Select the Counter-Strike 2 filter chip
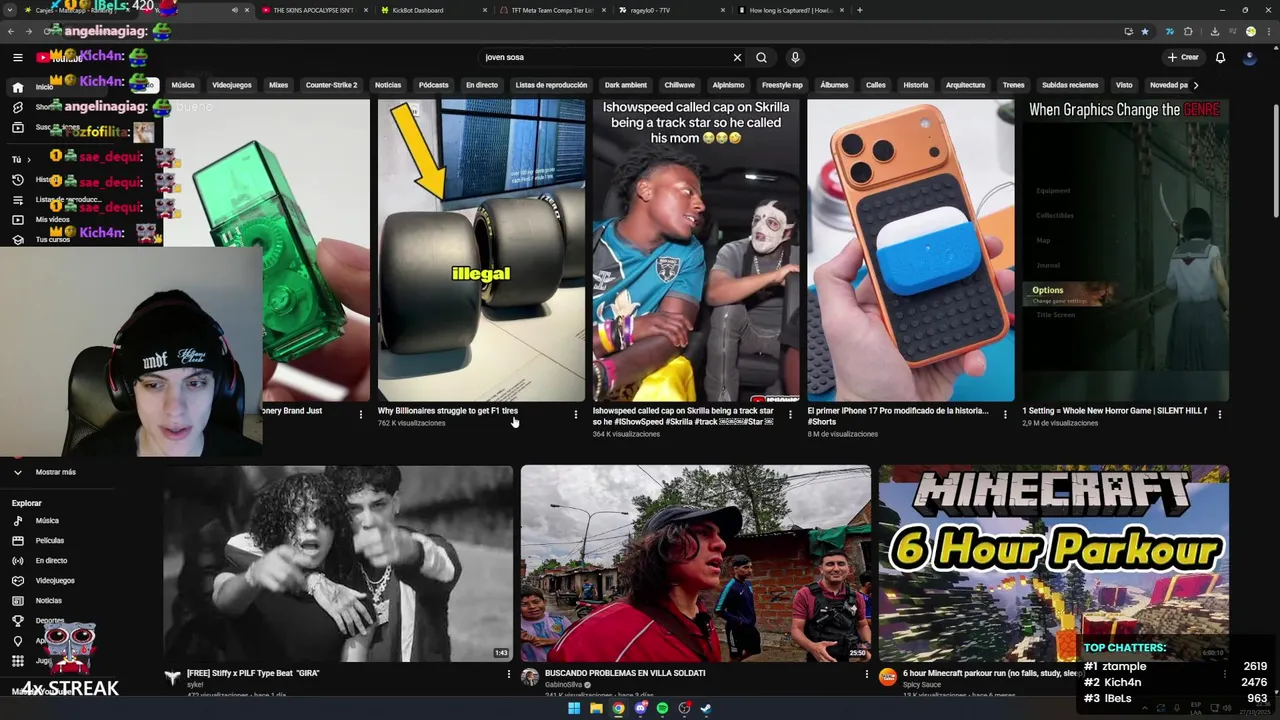This screenshot has width=1280, height=720. tap(331, 85)
